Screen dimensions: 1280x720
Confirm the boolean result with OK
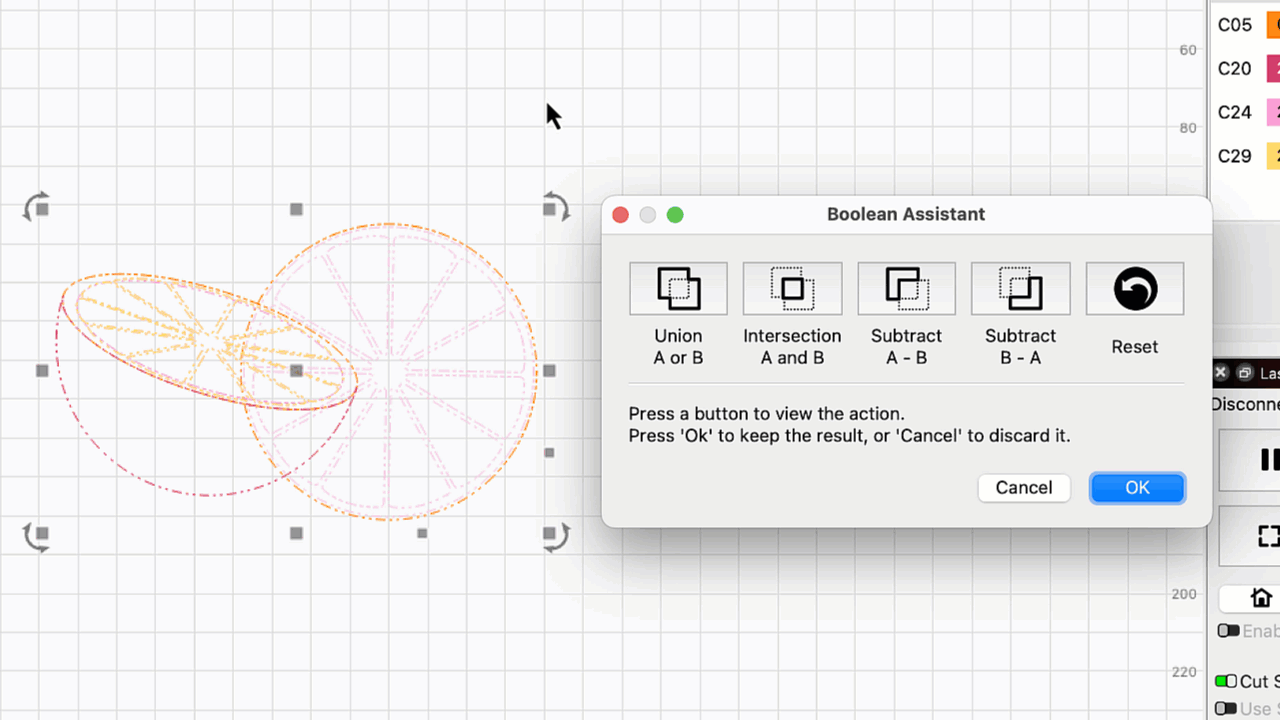tap(1137, 487)
